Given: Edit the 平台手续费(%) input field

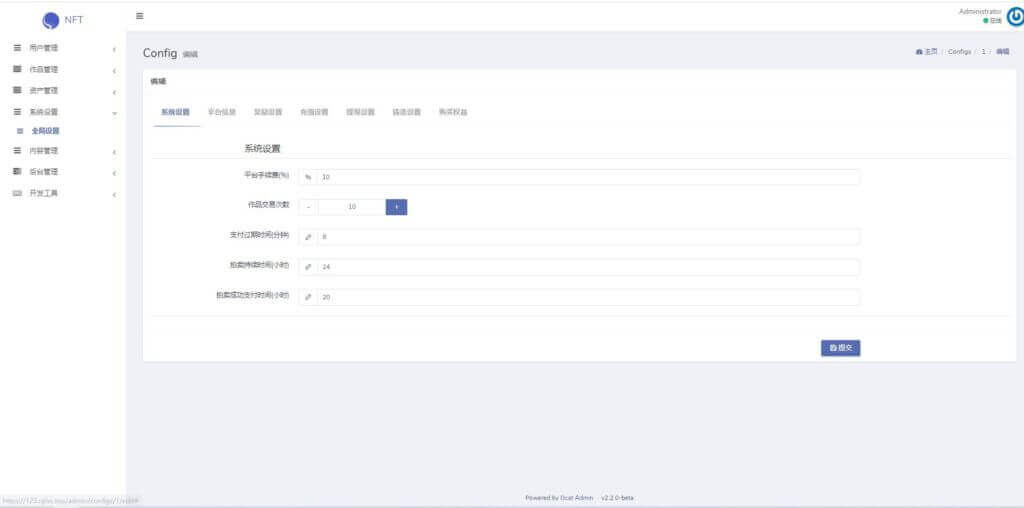Looking at the screenshot, I should pos(588,177).
